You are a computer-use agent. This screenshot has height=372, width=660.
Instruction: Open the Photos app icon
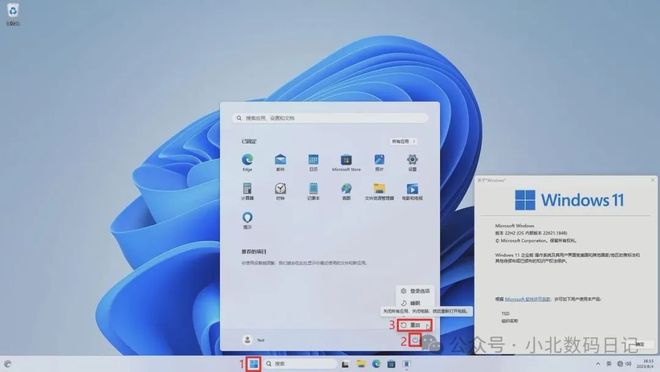tap(379, 162)
